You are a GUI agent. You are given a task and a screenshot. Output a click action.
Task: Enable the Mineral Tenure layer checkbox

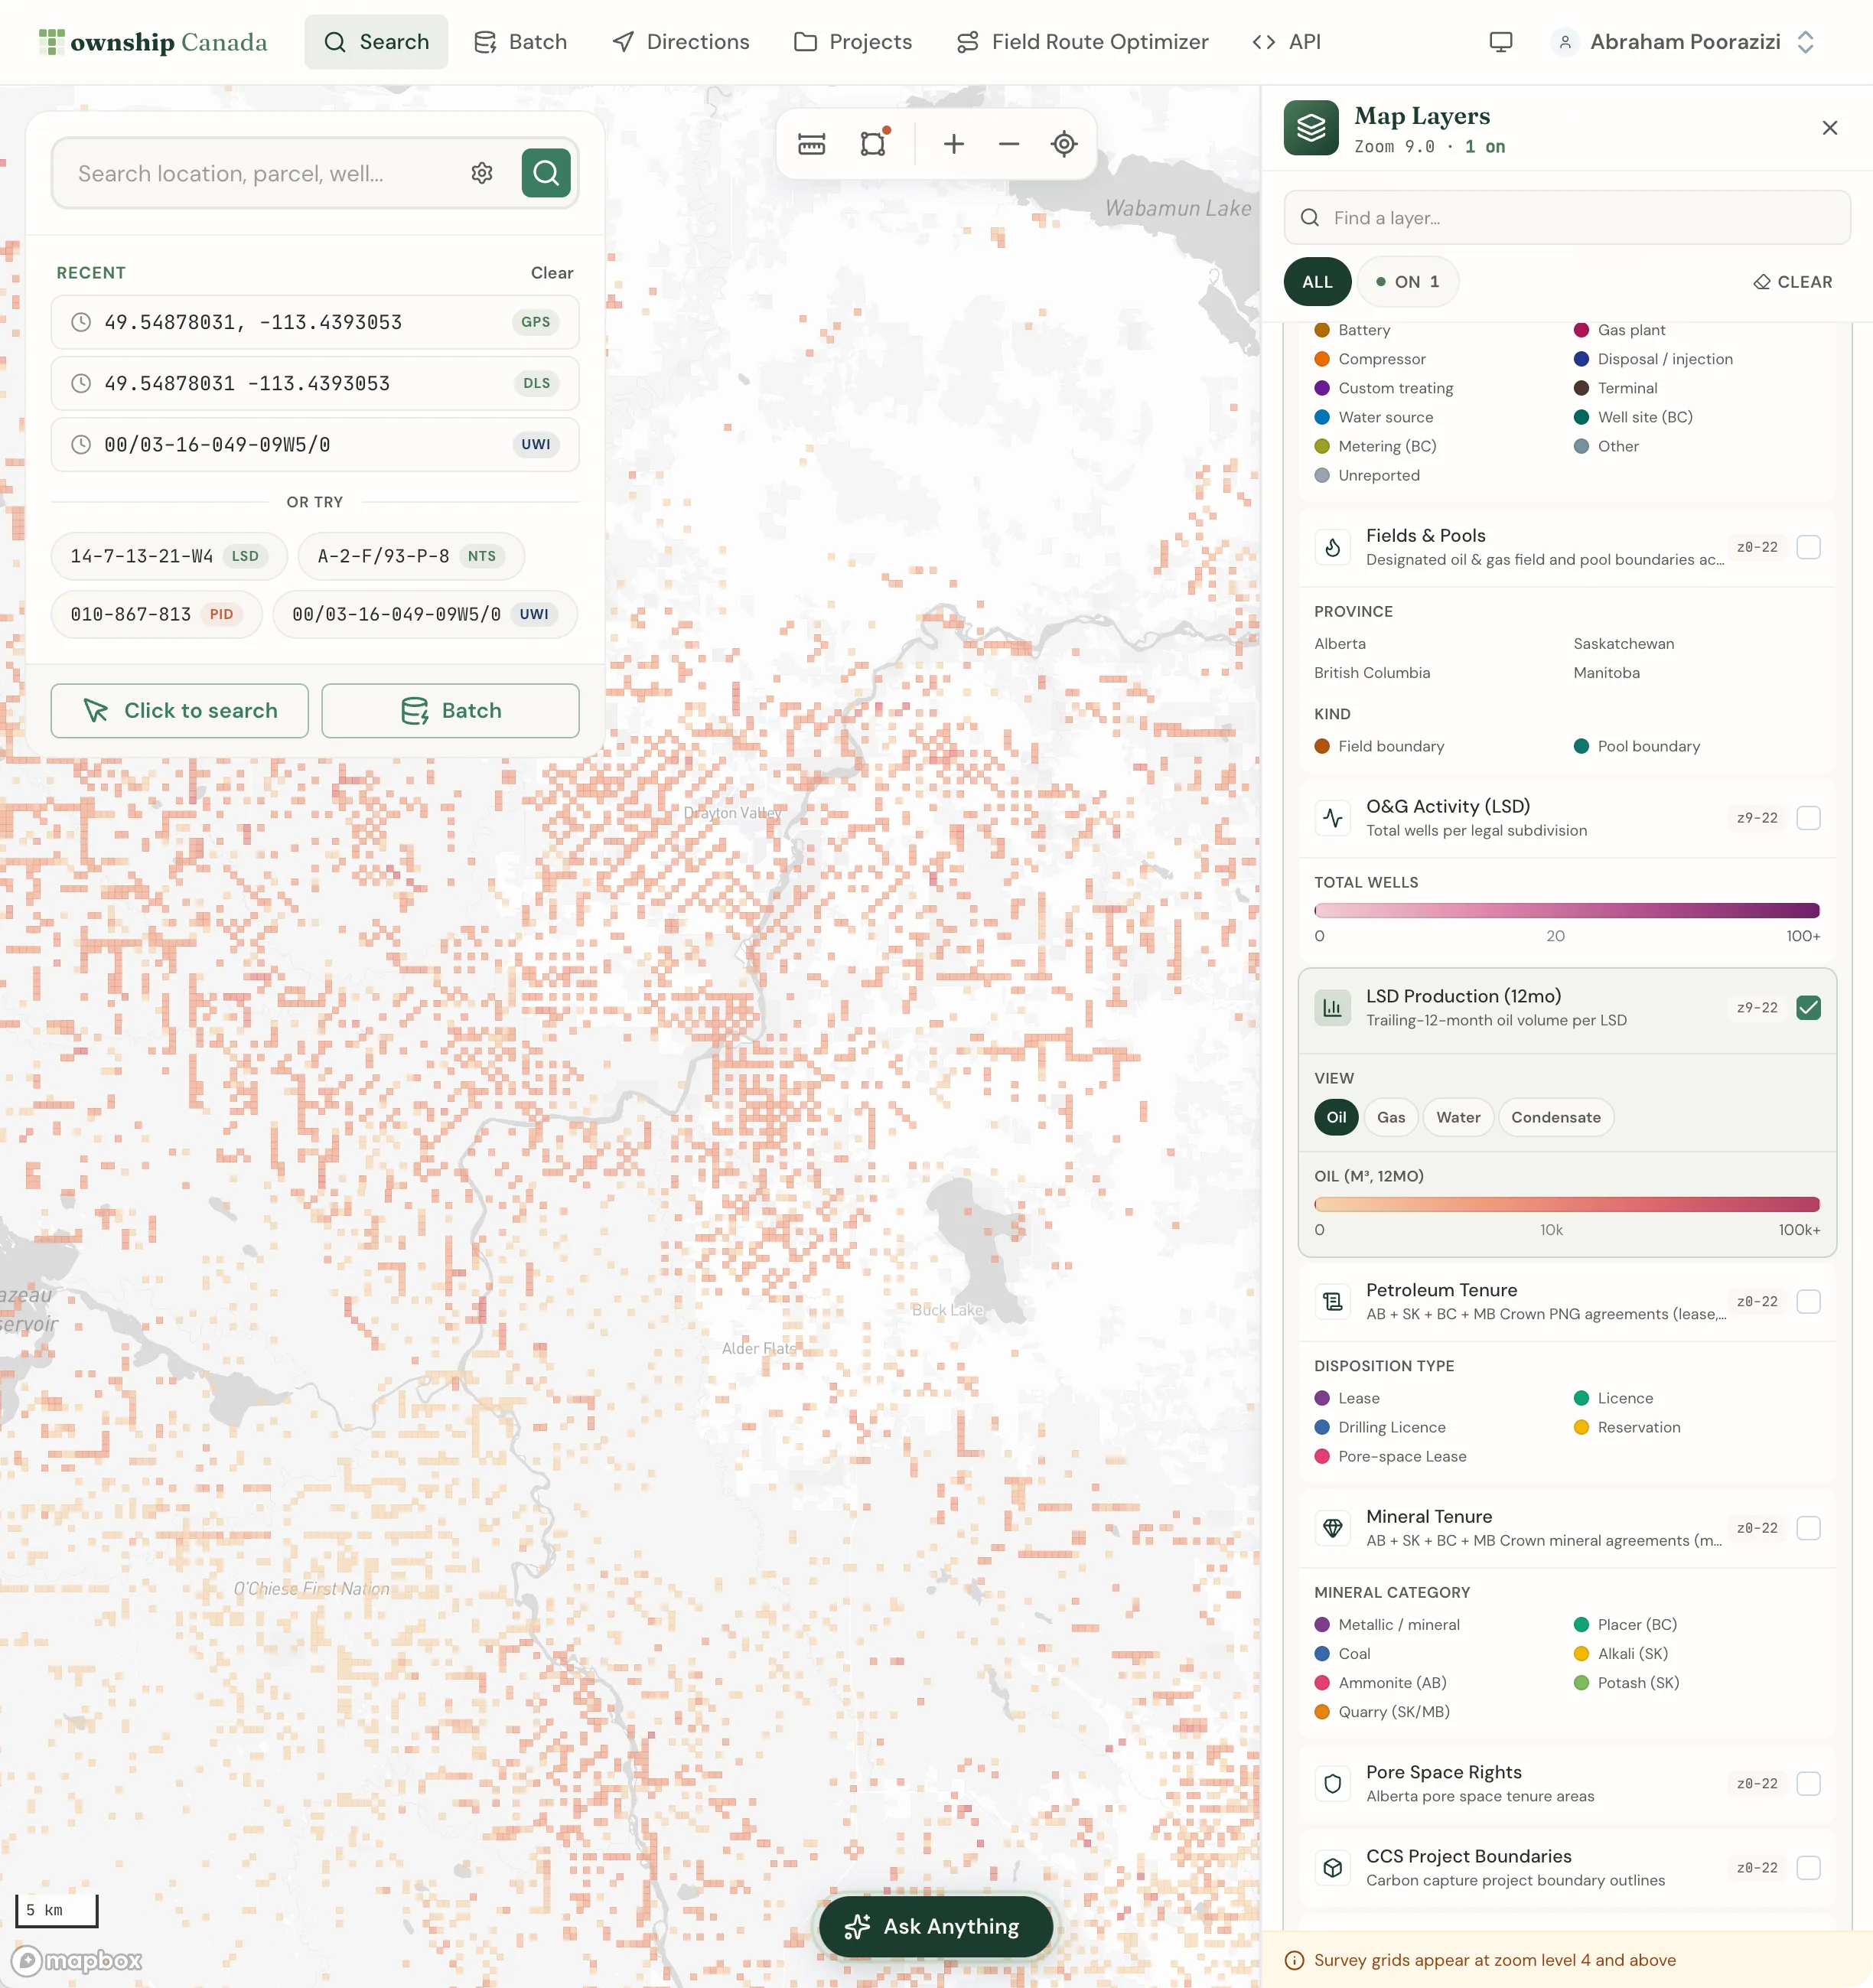coord(1809,1528)
